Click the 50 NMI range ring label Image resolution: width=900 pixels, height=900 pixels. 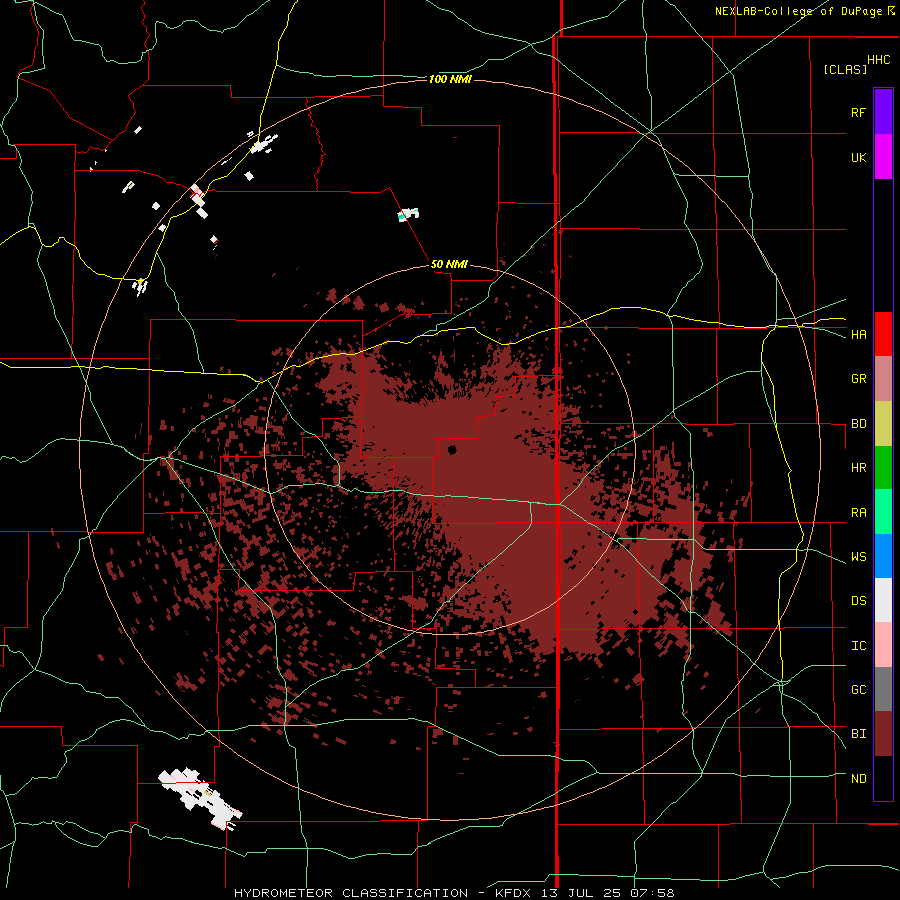(x=449, y=264)
